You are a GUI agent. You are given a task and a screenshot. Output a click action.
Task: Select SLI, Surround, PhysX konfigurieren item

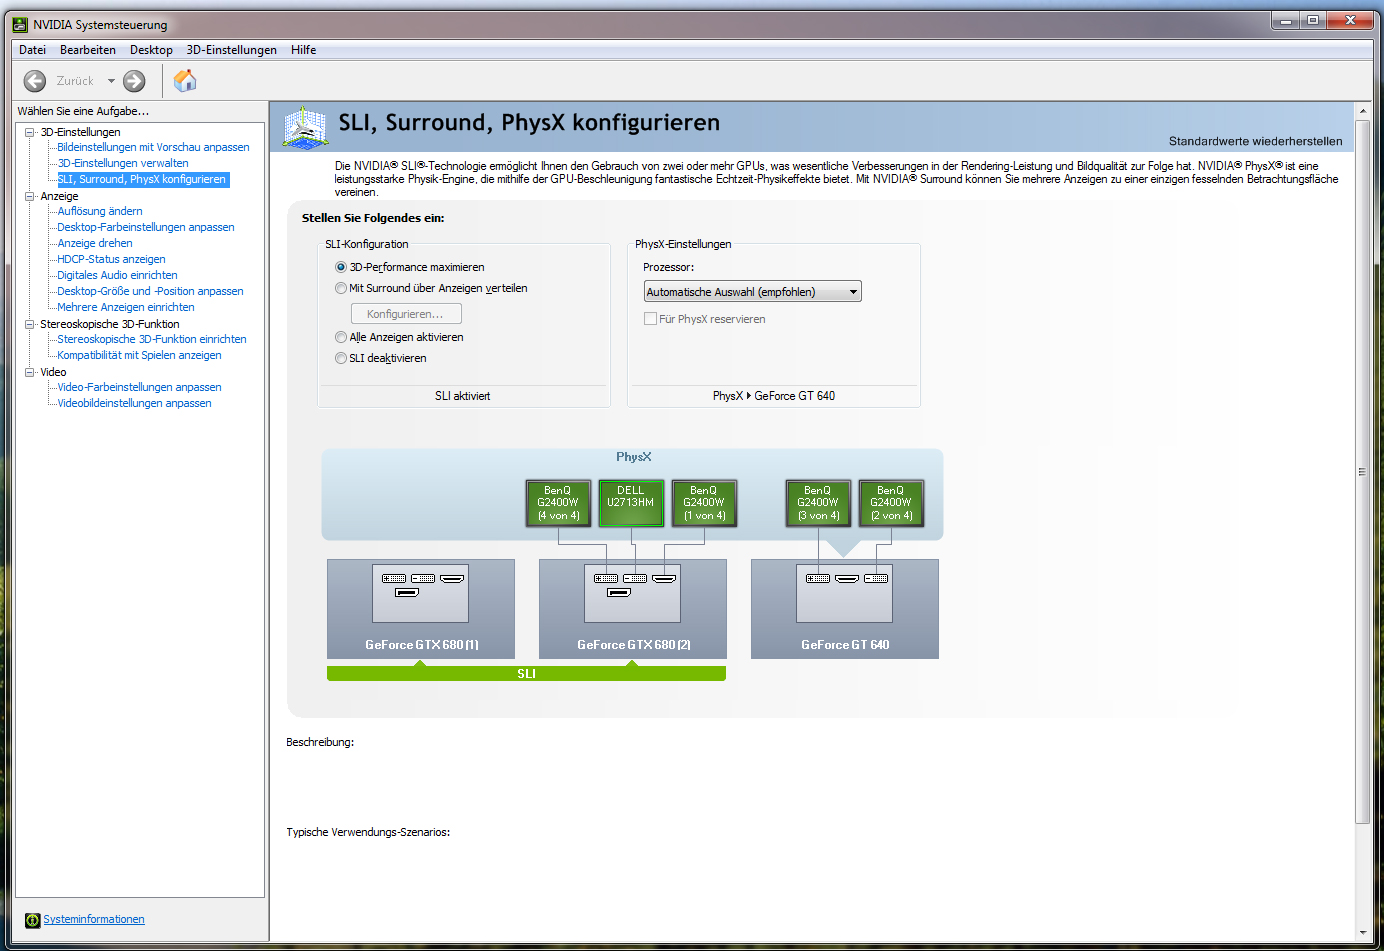coord(142,180)
